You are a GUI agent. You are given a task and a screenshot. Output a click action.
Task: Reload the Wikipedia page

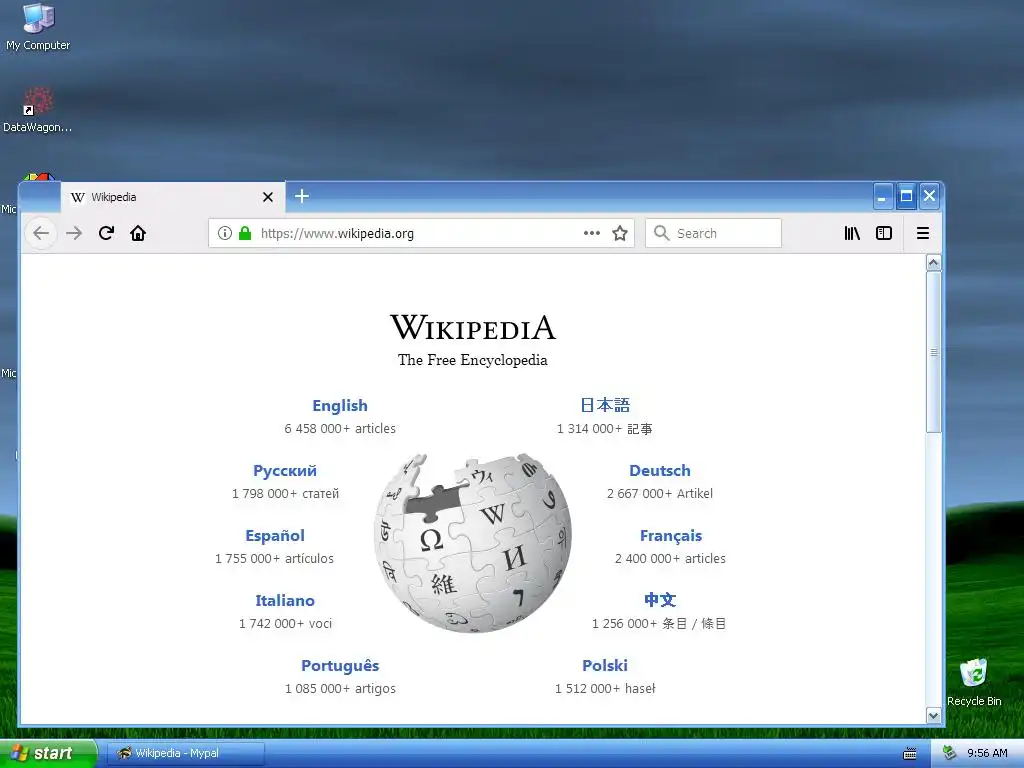(x=106, y=233)
